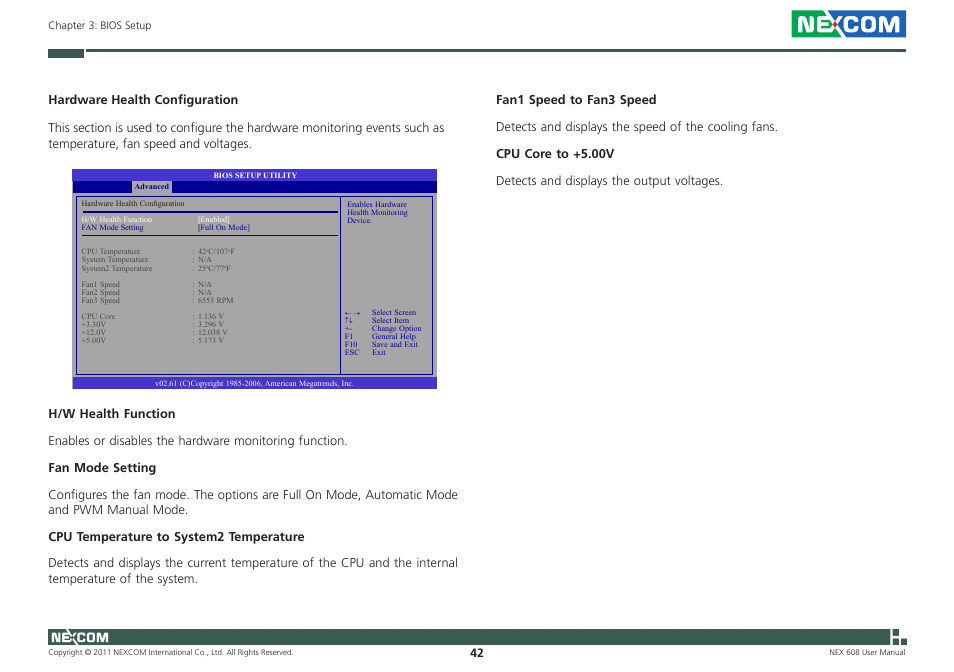Click the ESC Exit help entry
Screen dimensions: 954x672
pyautogui.click(x=365, y=352)
